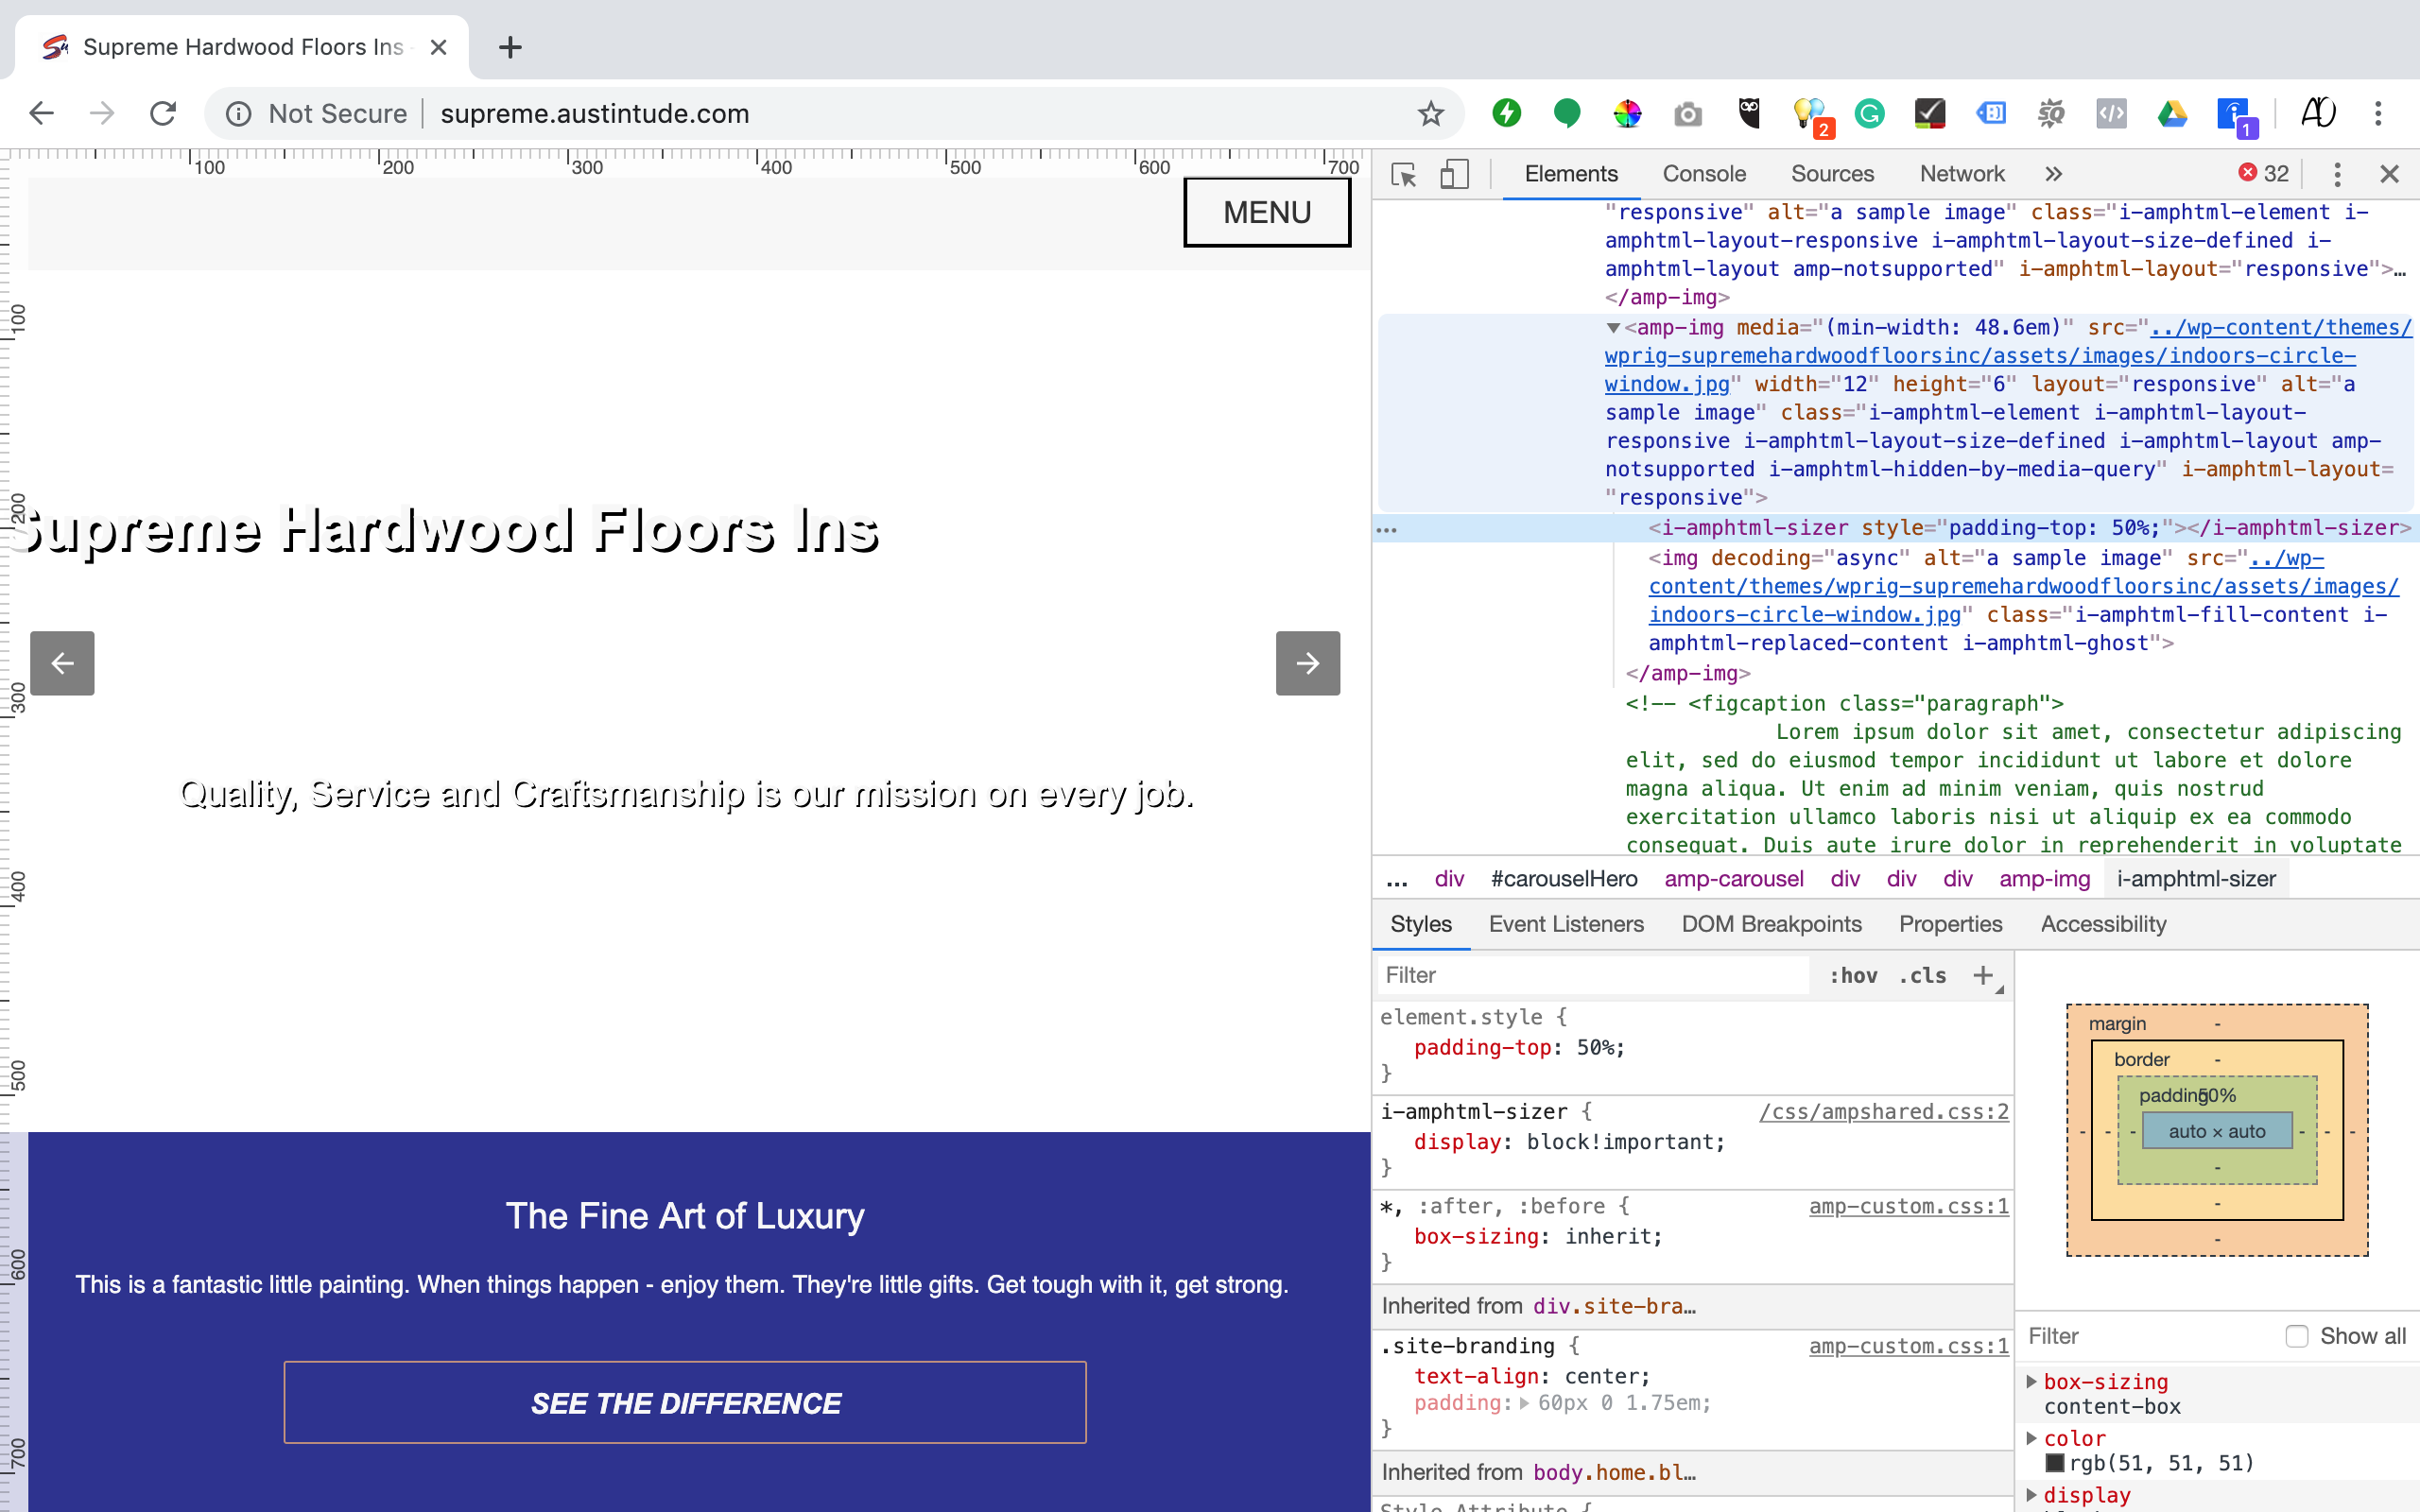Click the SEE THE DIFFERENCE button
Image resolution: width=2420 pixels, height=1512 pixels.
click(685, 1402)
